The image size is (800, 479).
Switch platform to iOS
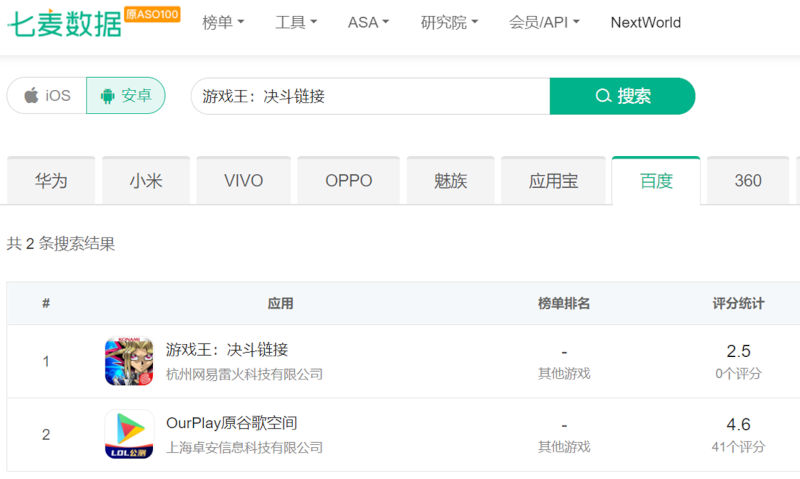[47, 96]
